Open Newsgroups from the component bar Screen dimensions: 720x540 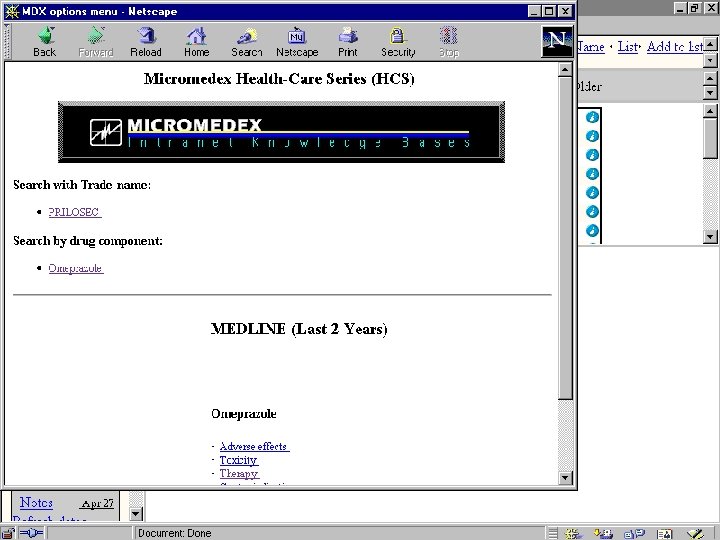634,534
